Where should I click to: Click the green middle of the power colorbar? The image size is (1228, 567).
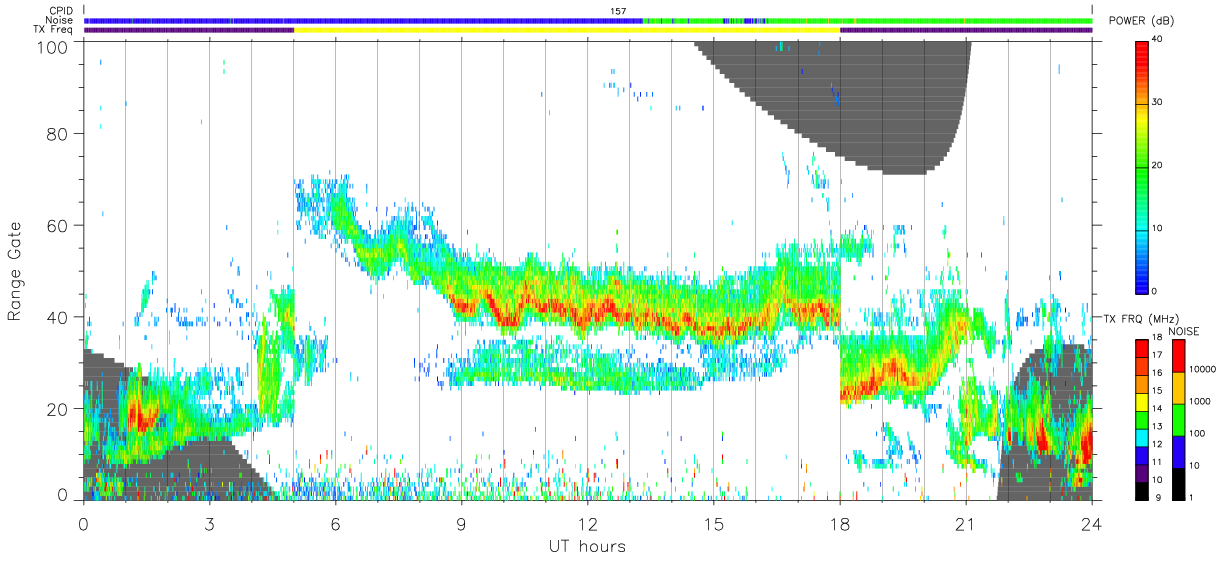coord(1141,165)
